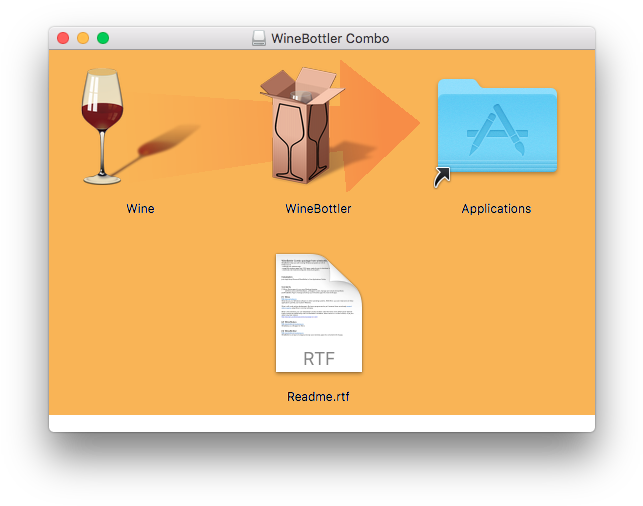The image size is (643, 506).
Task: Click the "WineBottler" name label
Action: tap(318, 209)
